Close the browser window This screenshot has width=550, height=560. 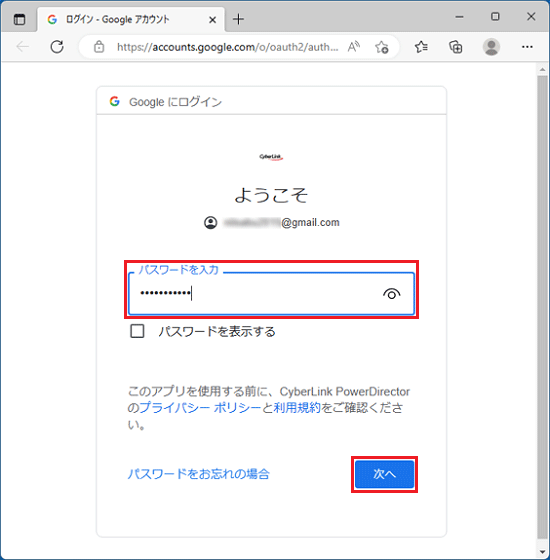click(x=531, y=17)
